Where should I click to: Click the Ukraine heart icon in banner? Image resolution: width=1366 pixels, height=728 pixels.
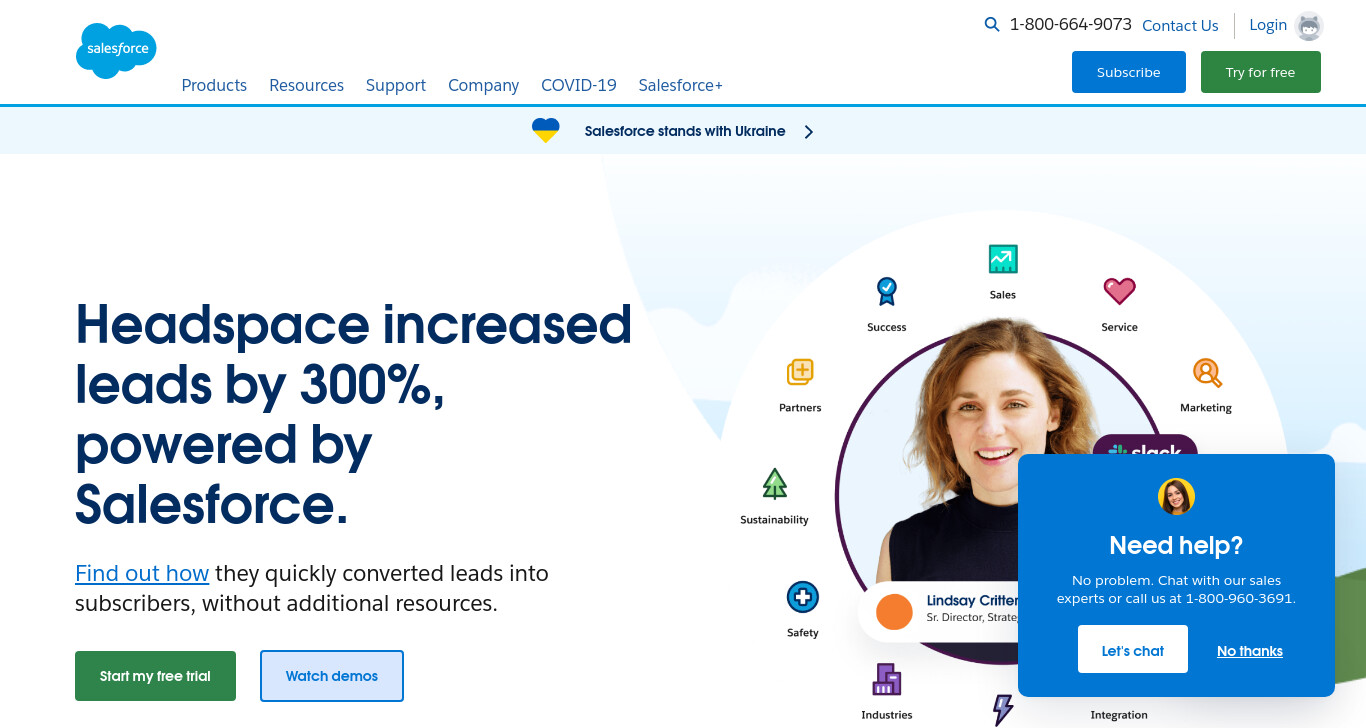(545, 131)
